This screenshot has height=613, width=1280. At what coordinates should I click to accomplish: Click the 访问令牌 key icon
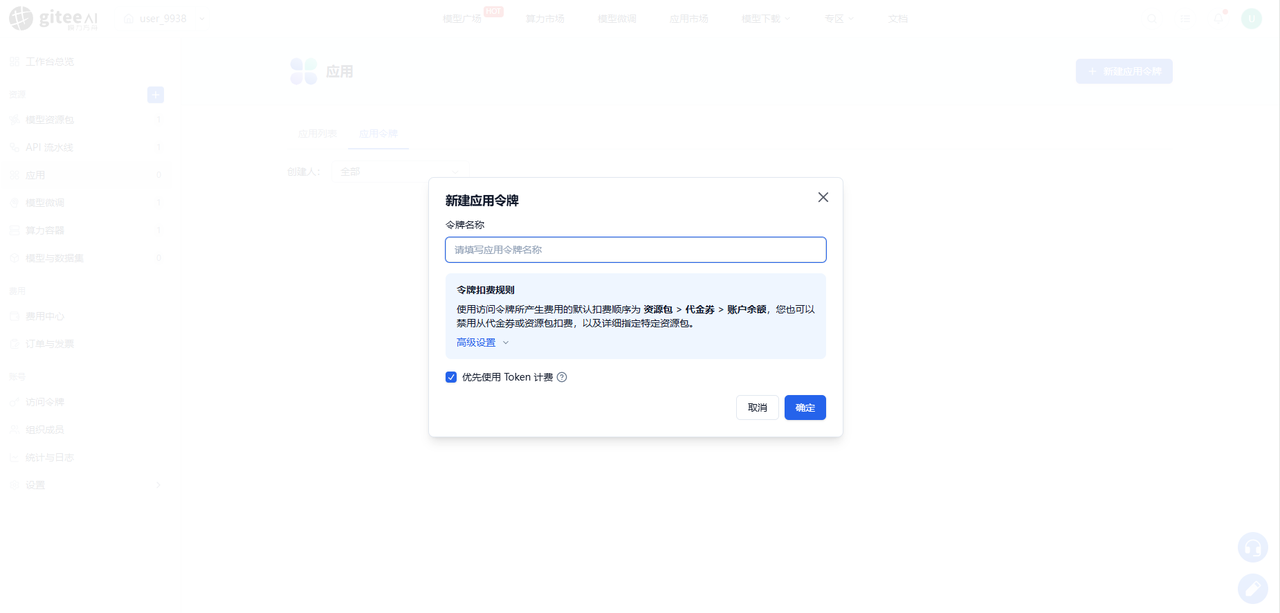tap(14, 402)
